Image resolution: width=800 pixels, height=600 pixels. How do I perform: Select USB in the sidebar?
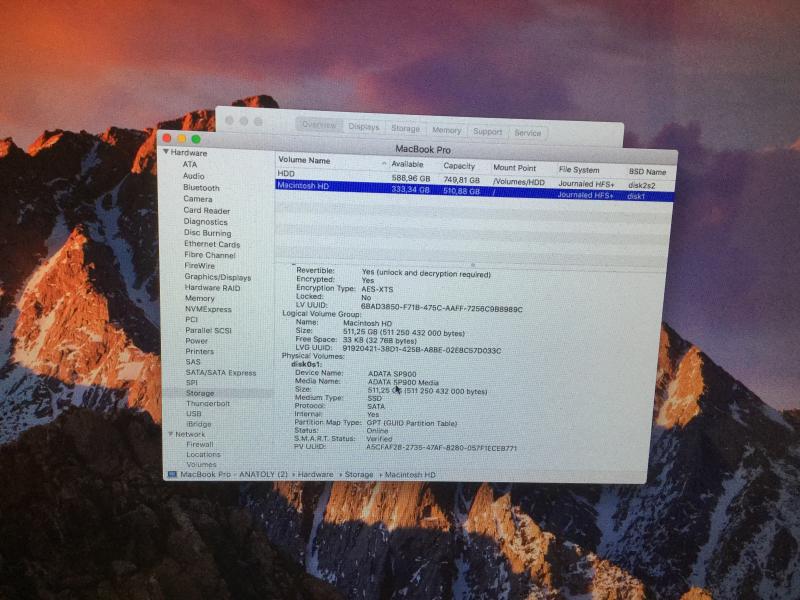tap(194, 414)
